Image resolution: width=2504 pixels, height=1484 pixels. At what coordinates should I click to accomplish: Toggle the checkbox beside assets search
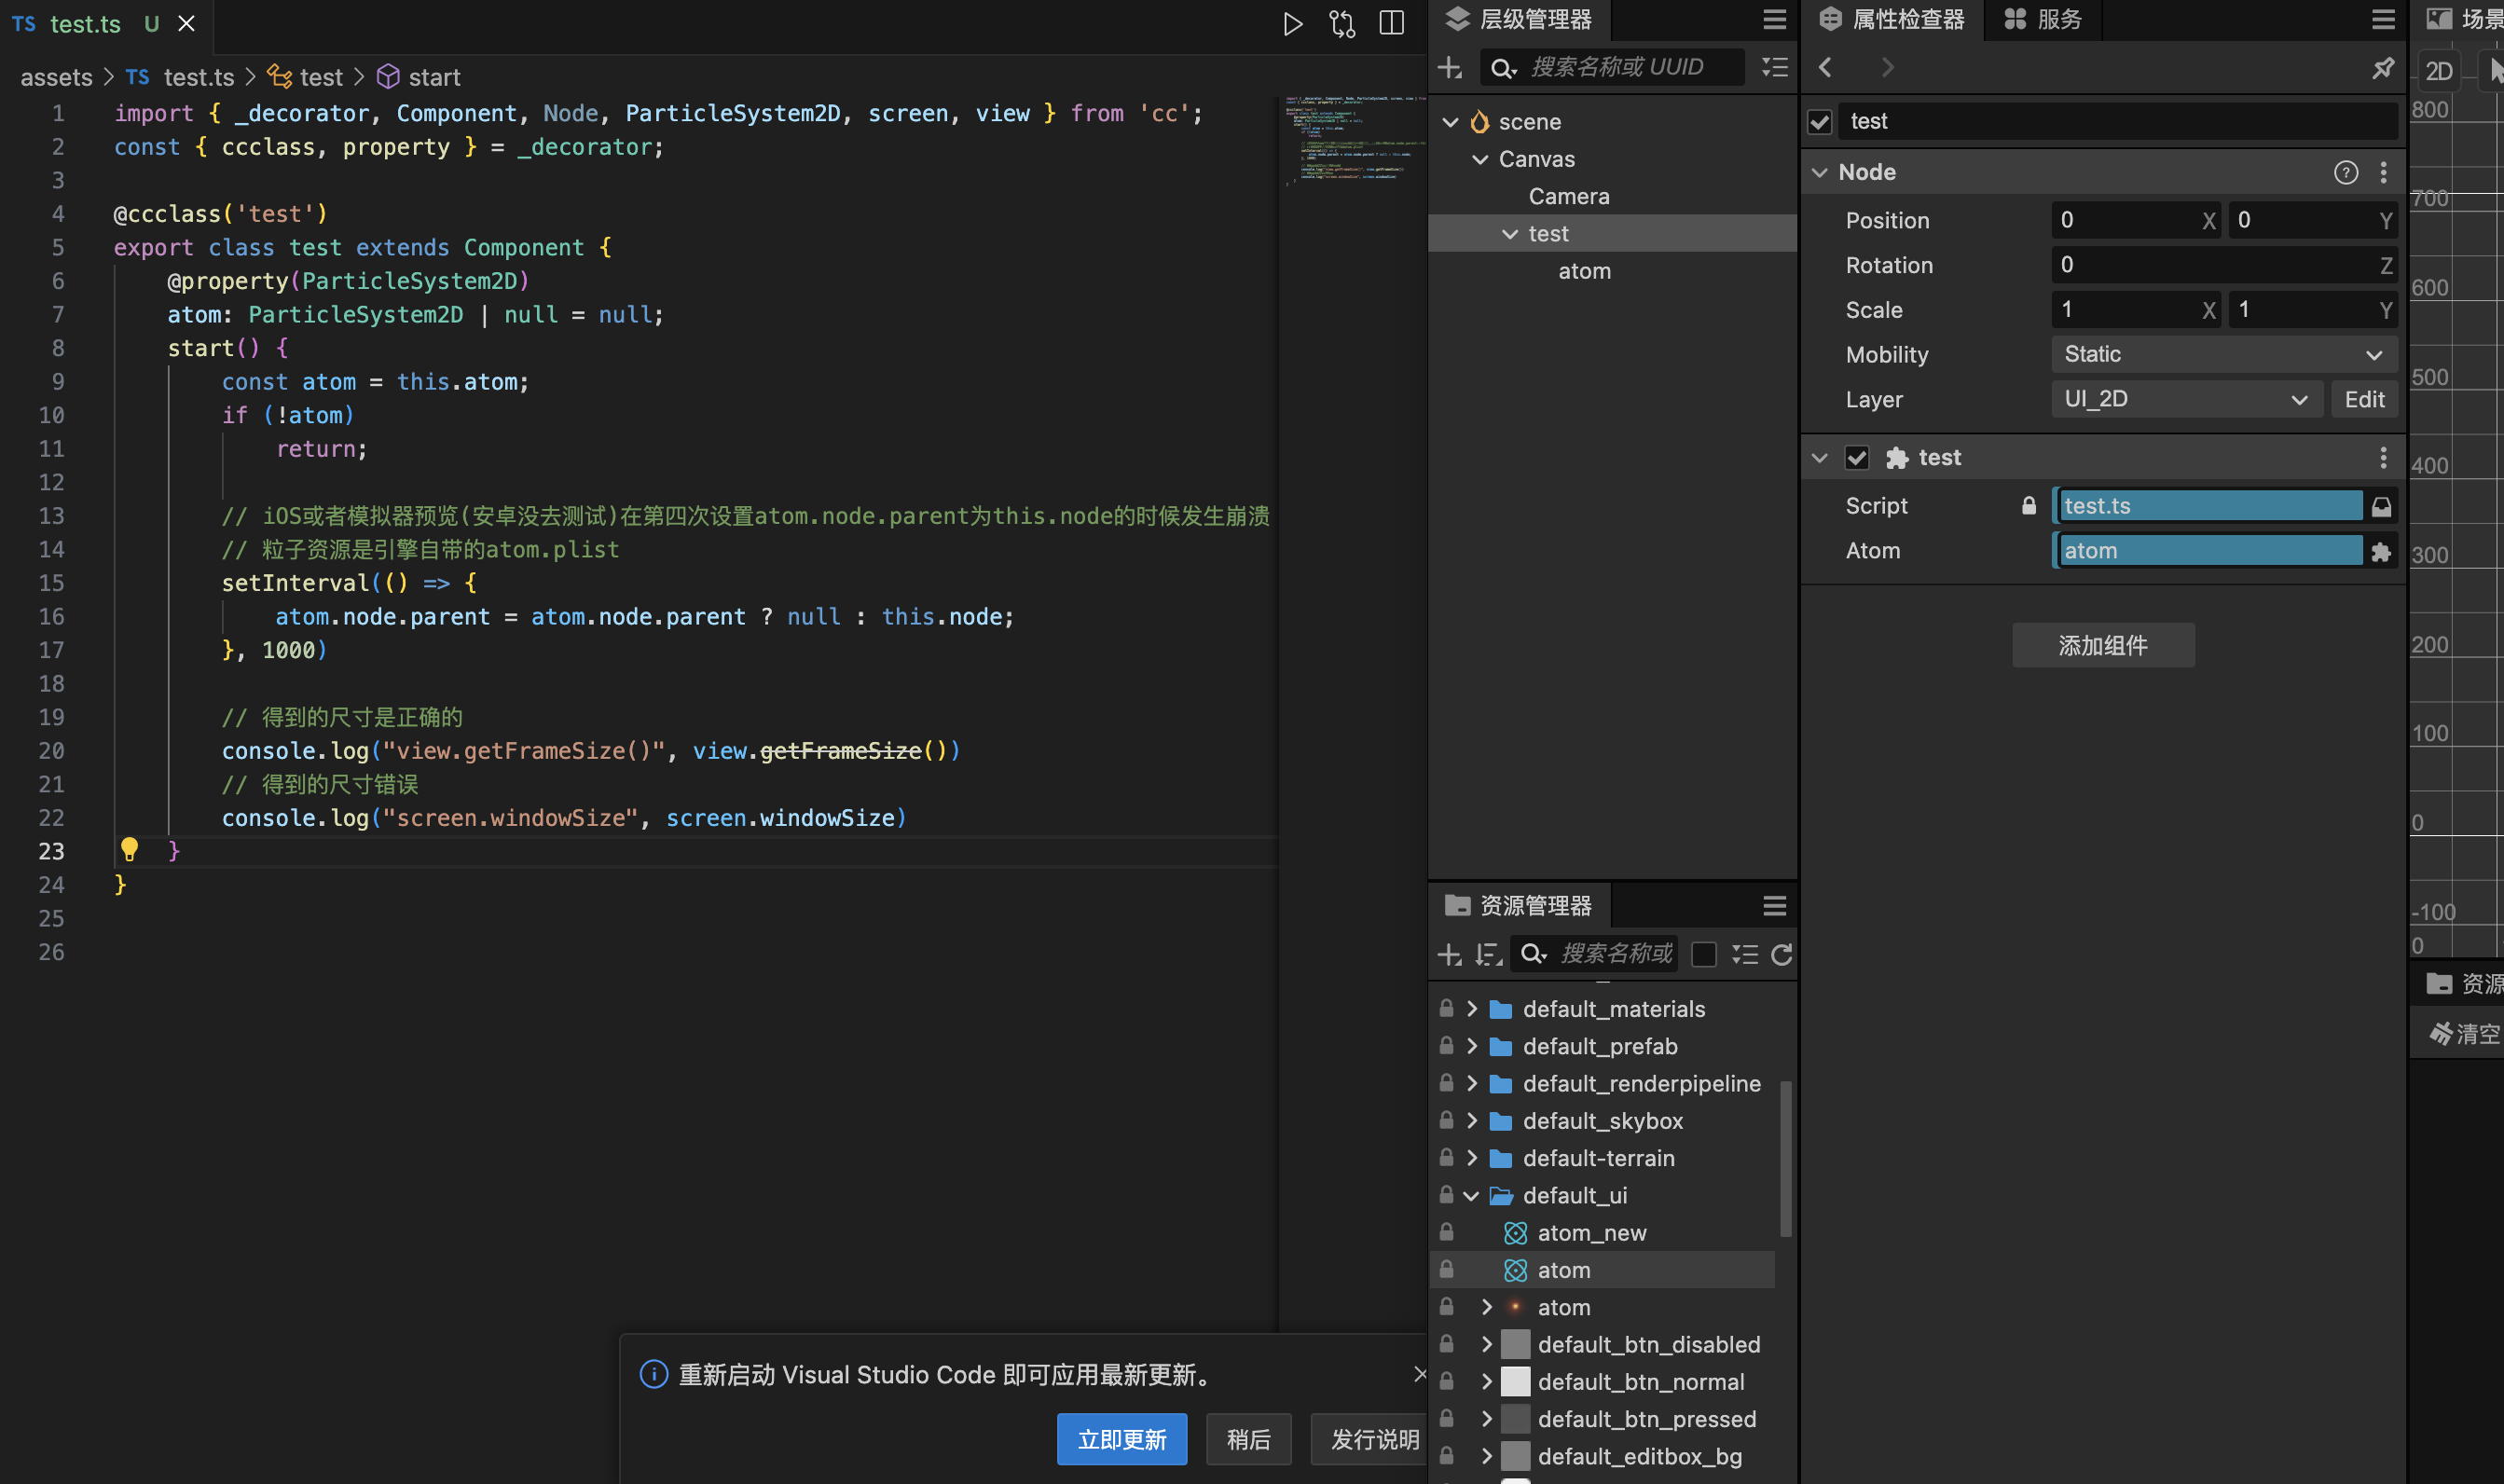point(1704,955)
